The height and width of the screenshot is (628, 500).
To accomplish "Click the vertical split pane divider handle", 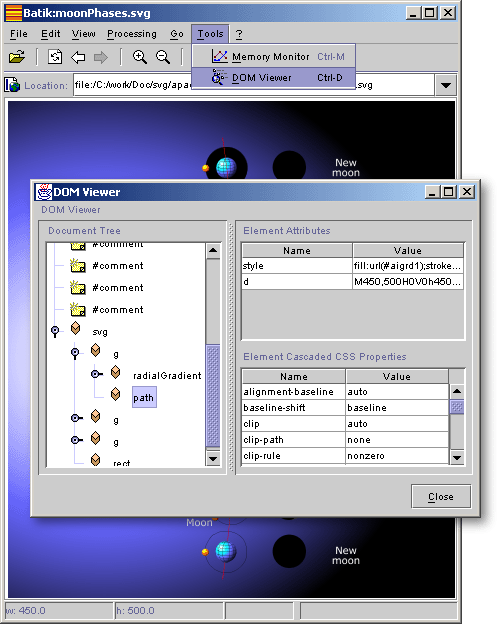I will coord(231,348).
